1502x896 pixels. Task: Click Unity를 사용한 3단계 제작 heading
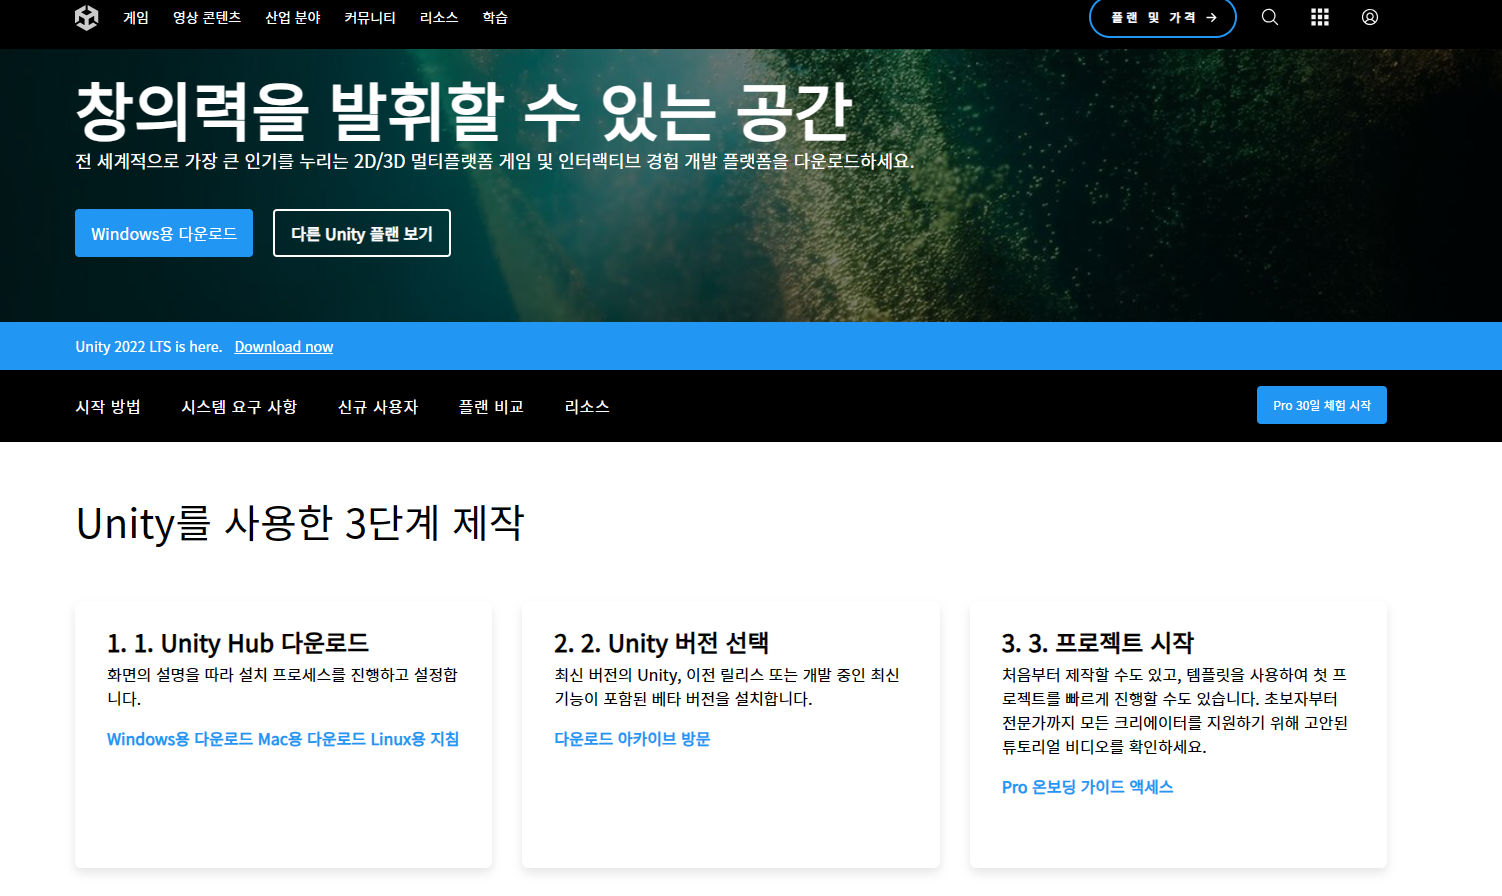(x=300, y=523)
